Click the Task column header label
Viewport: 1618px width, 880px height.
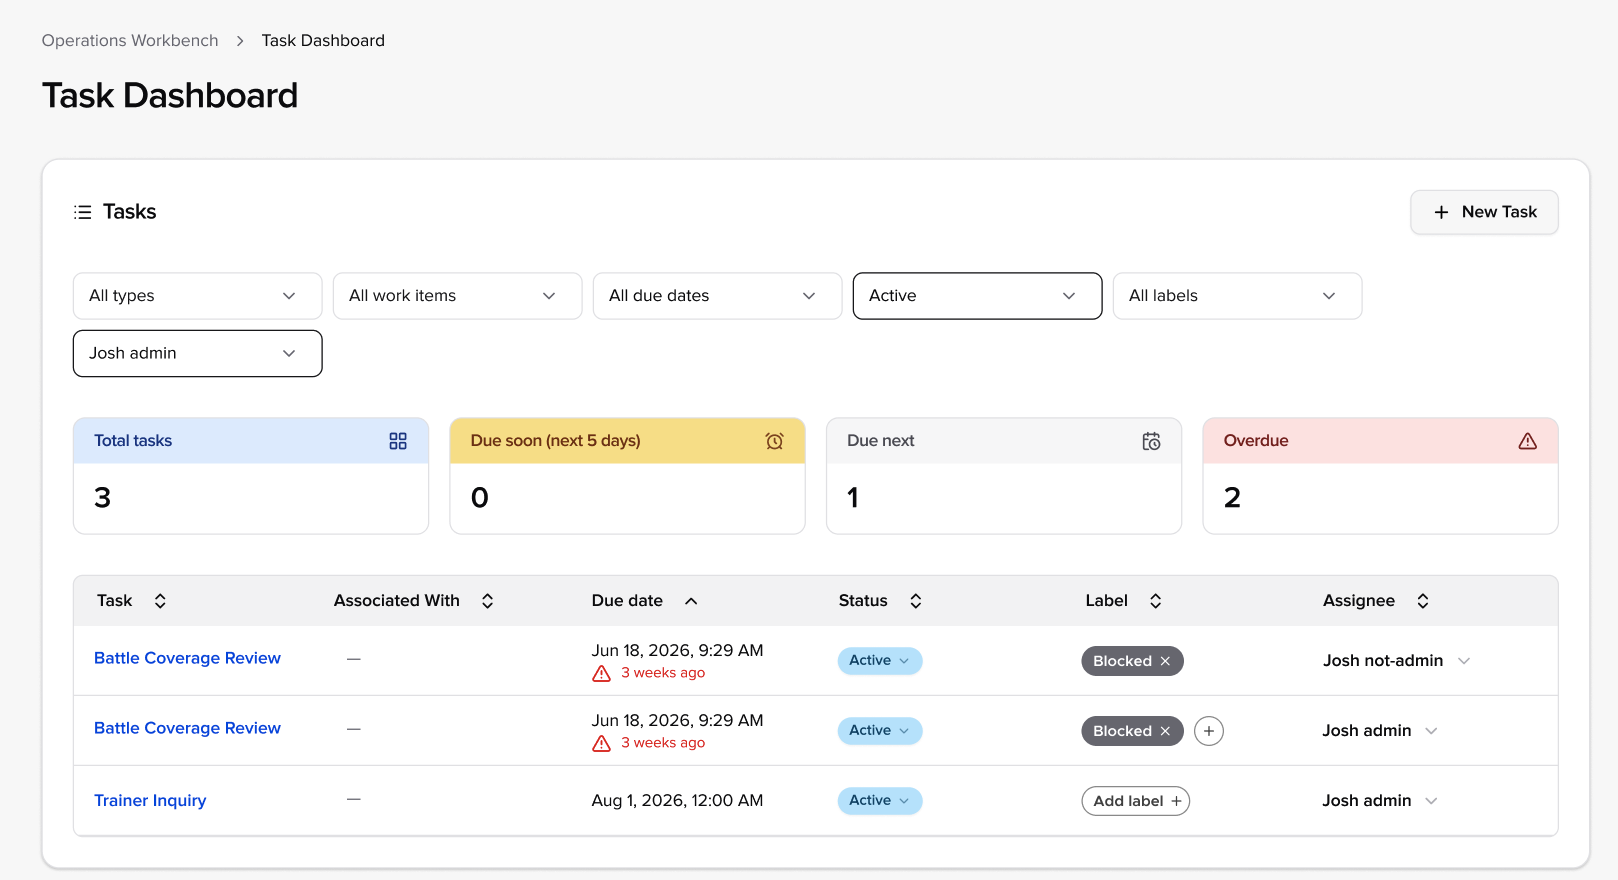pyautogui.click(x=115, y=601)
